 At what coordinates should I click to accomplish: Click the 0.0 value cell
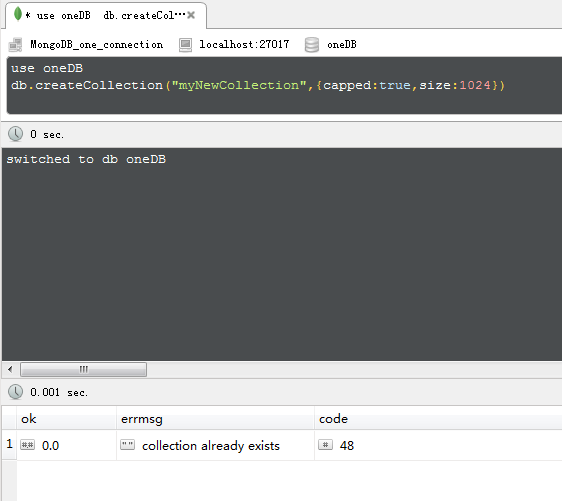tap(50, 445)
